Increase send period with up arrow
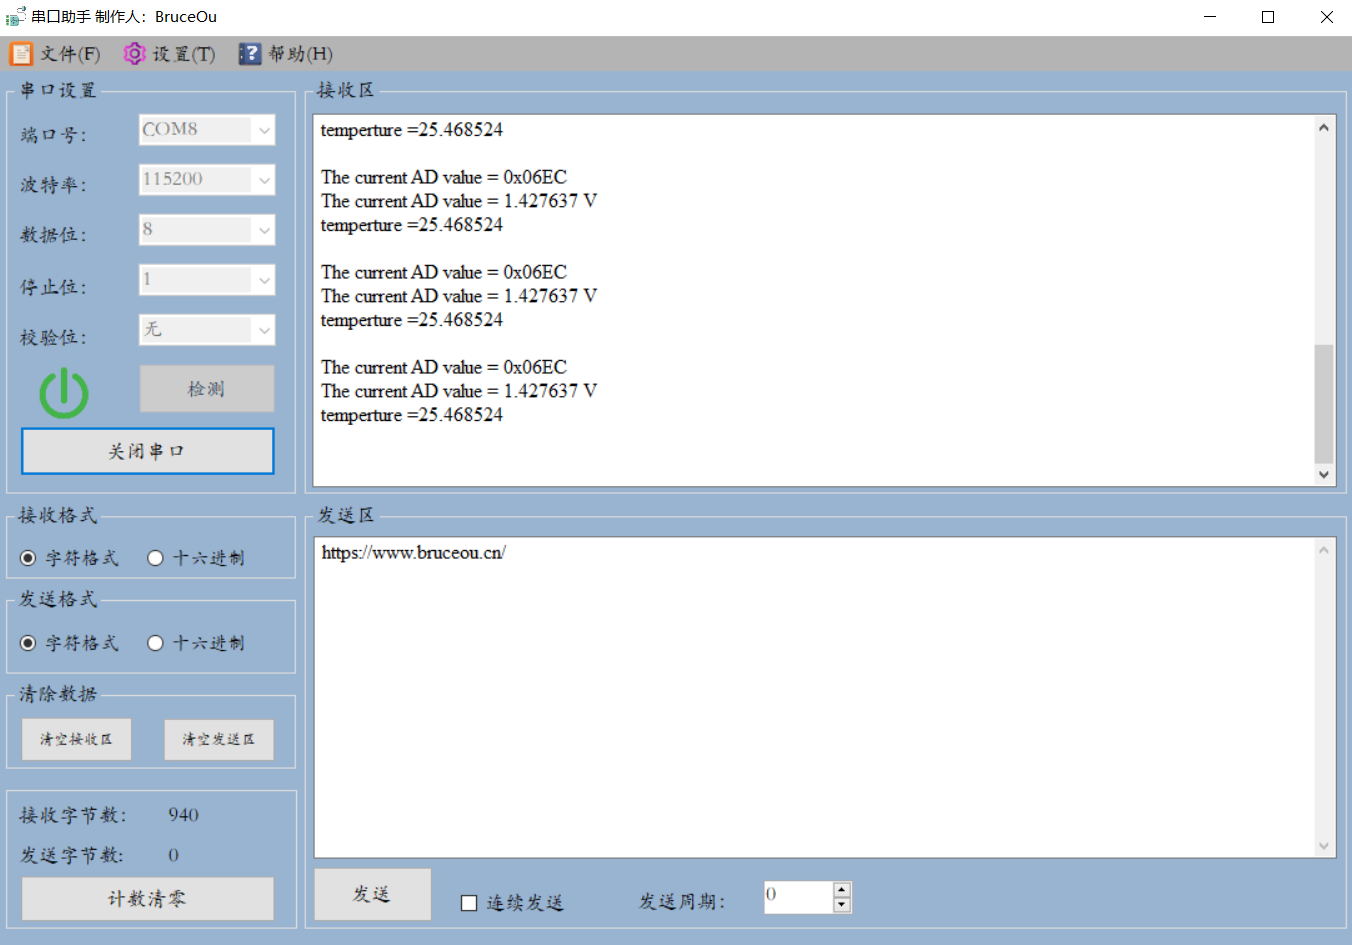1352x945 pixels. [842, 889]
